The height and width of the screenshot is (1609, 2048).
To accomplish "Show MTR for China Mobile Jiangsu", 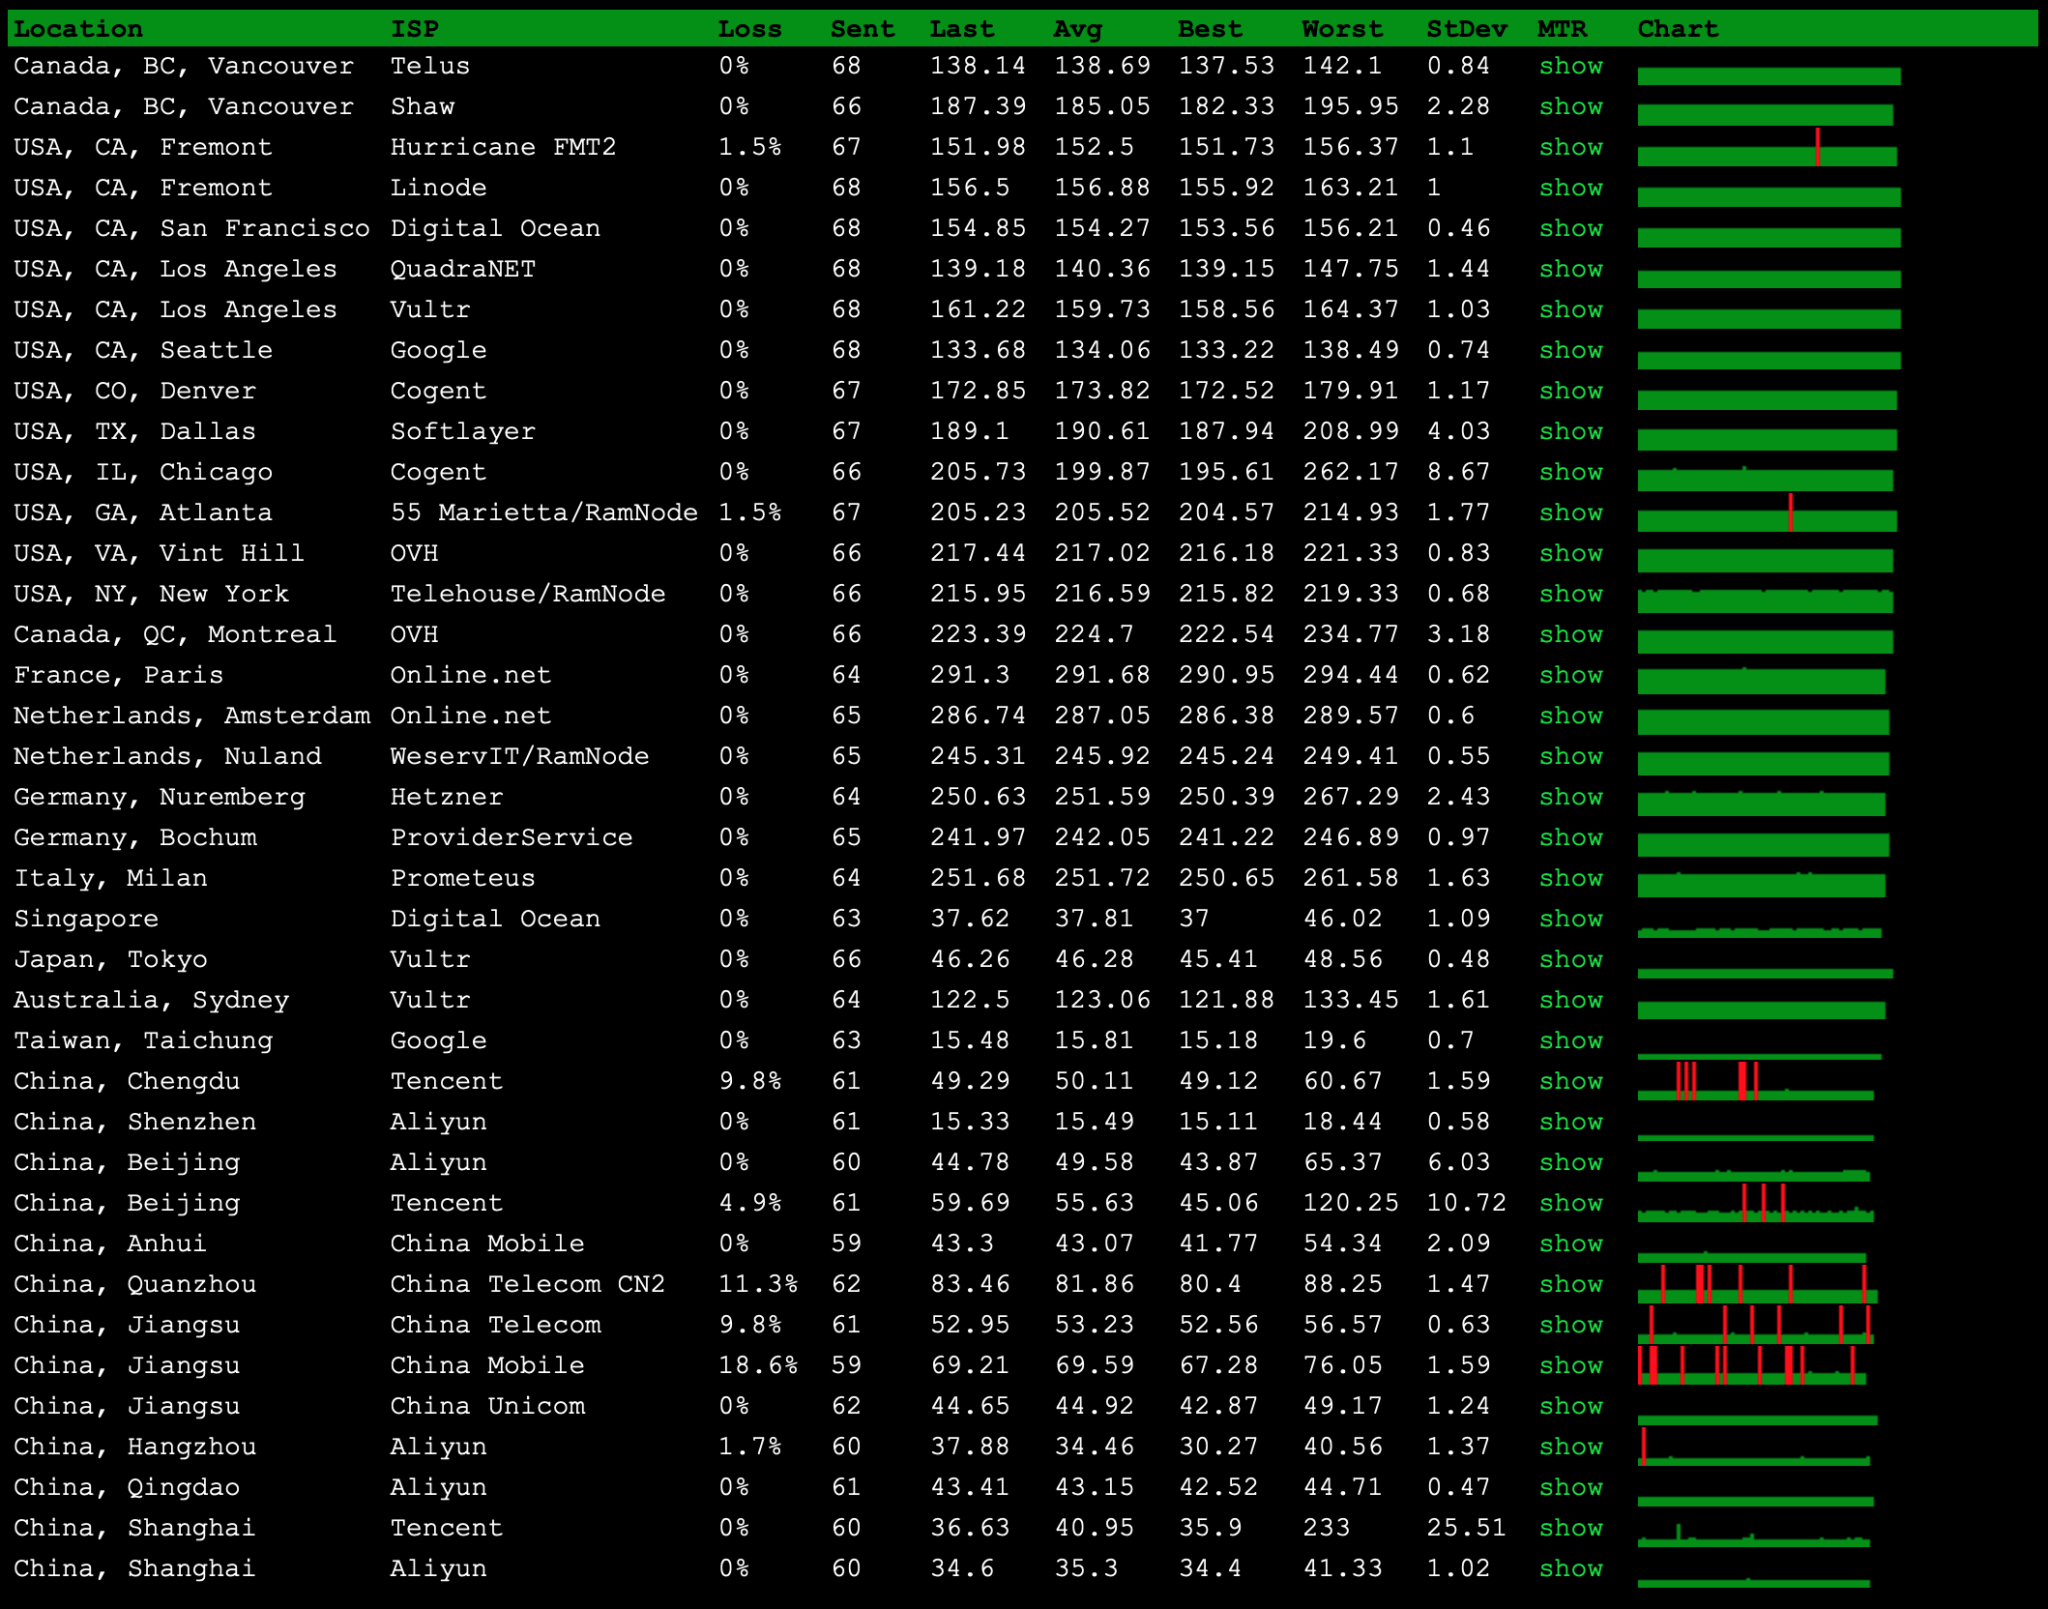I will click(x=1570, y=1365).
